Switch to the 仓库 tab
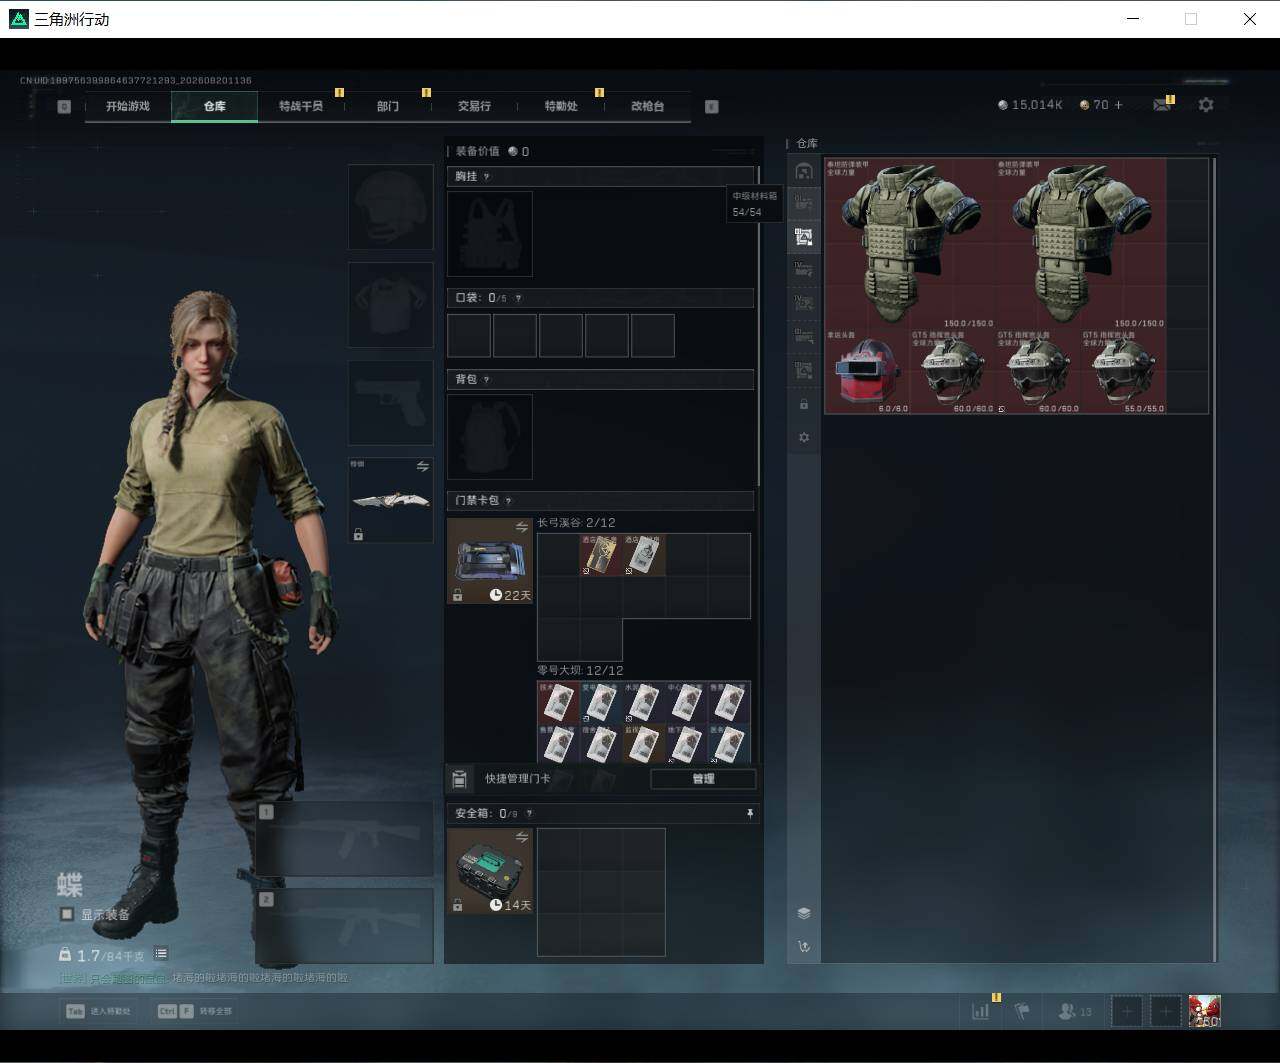Screen dimensions: 1280x1063 click(215, 106)
